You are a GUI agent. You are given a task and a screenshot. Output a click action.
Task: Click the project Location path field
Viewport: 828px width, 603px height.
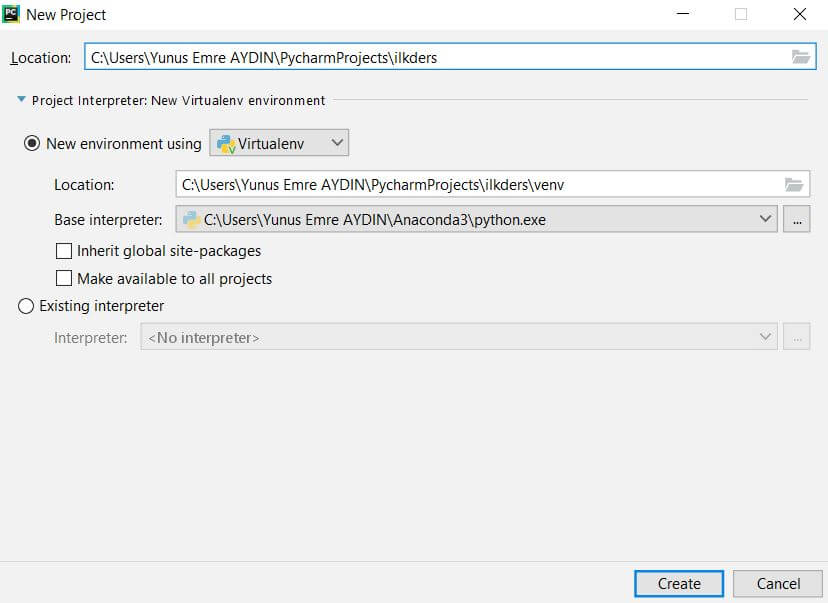tap(450, 56)
